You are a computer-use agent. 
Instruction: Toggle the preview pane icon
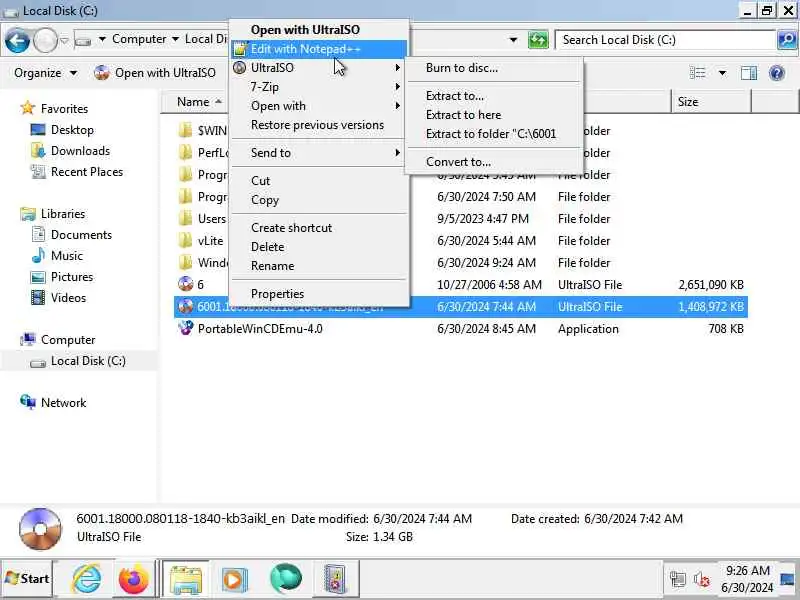748,73
